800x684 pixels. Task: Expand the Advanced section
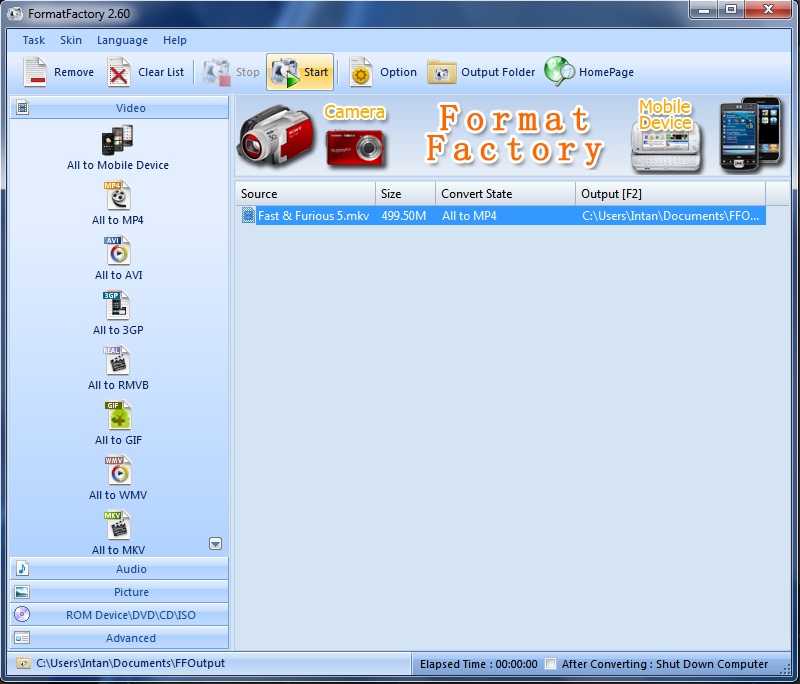tap(119, 638)
